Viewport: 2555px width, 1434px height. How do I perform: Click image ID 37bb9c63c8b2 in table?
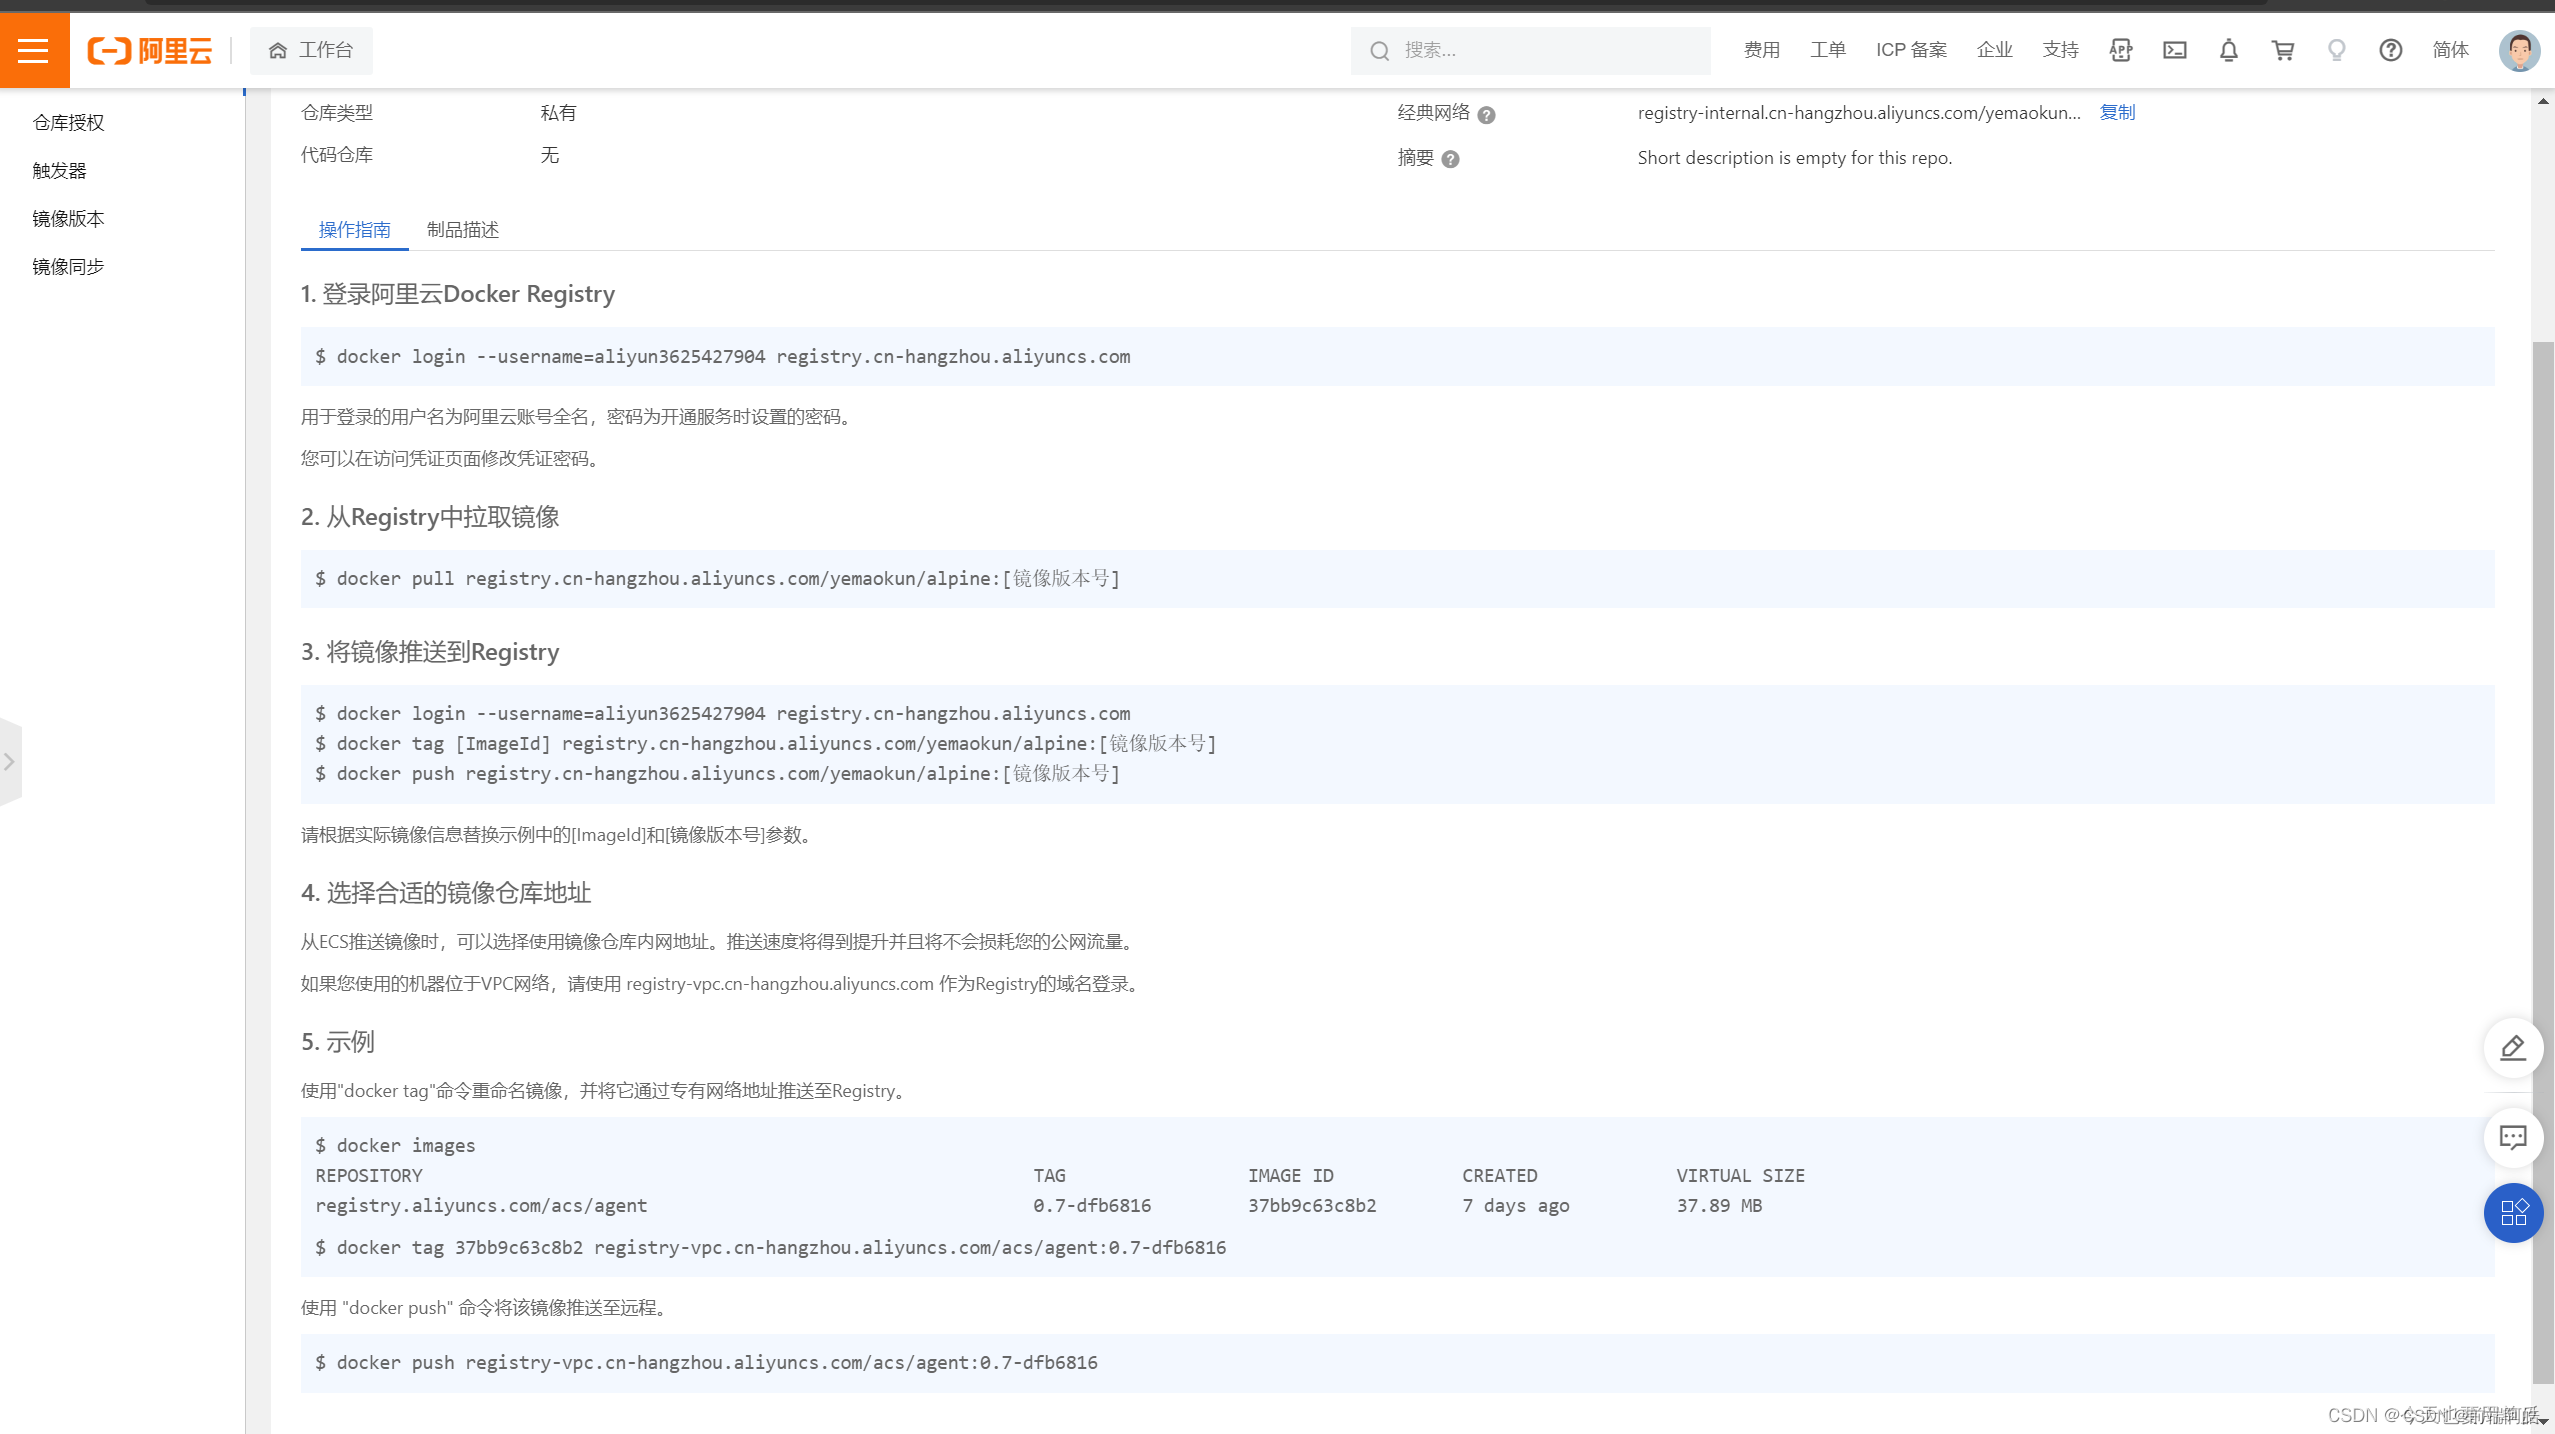tap(1312, 1205)
